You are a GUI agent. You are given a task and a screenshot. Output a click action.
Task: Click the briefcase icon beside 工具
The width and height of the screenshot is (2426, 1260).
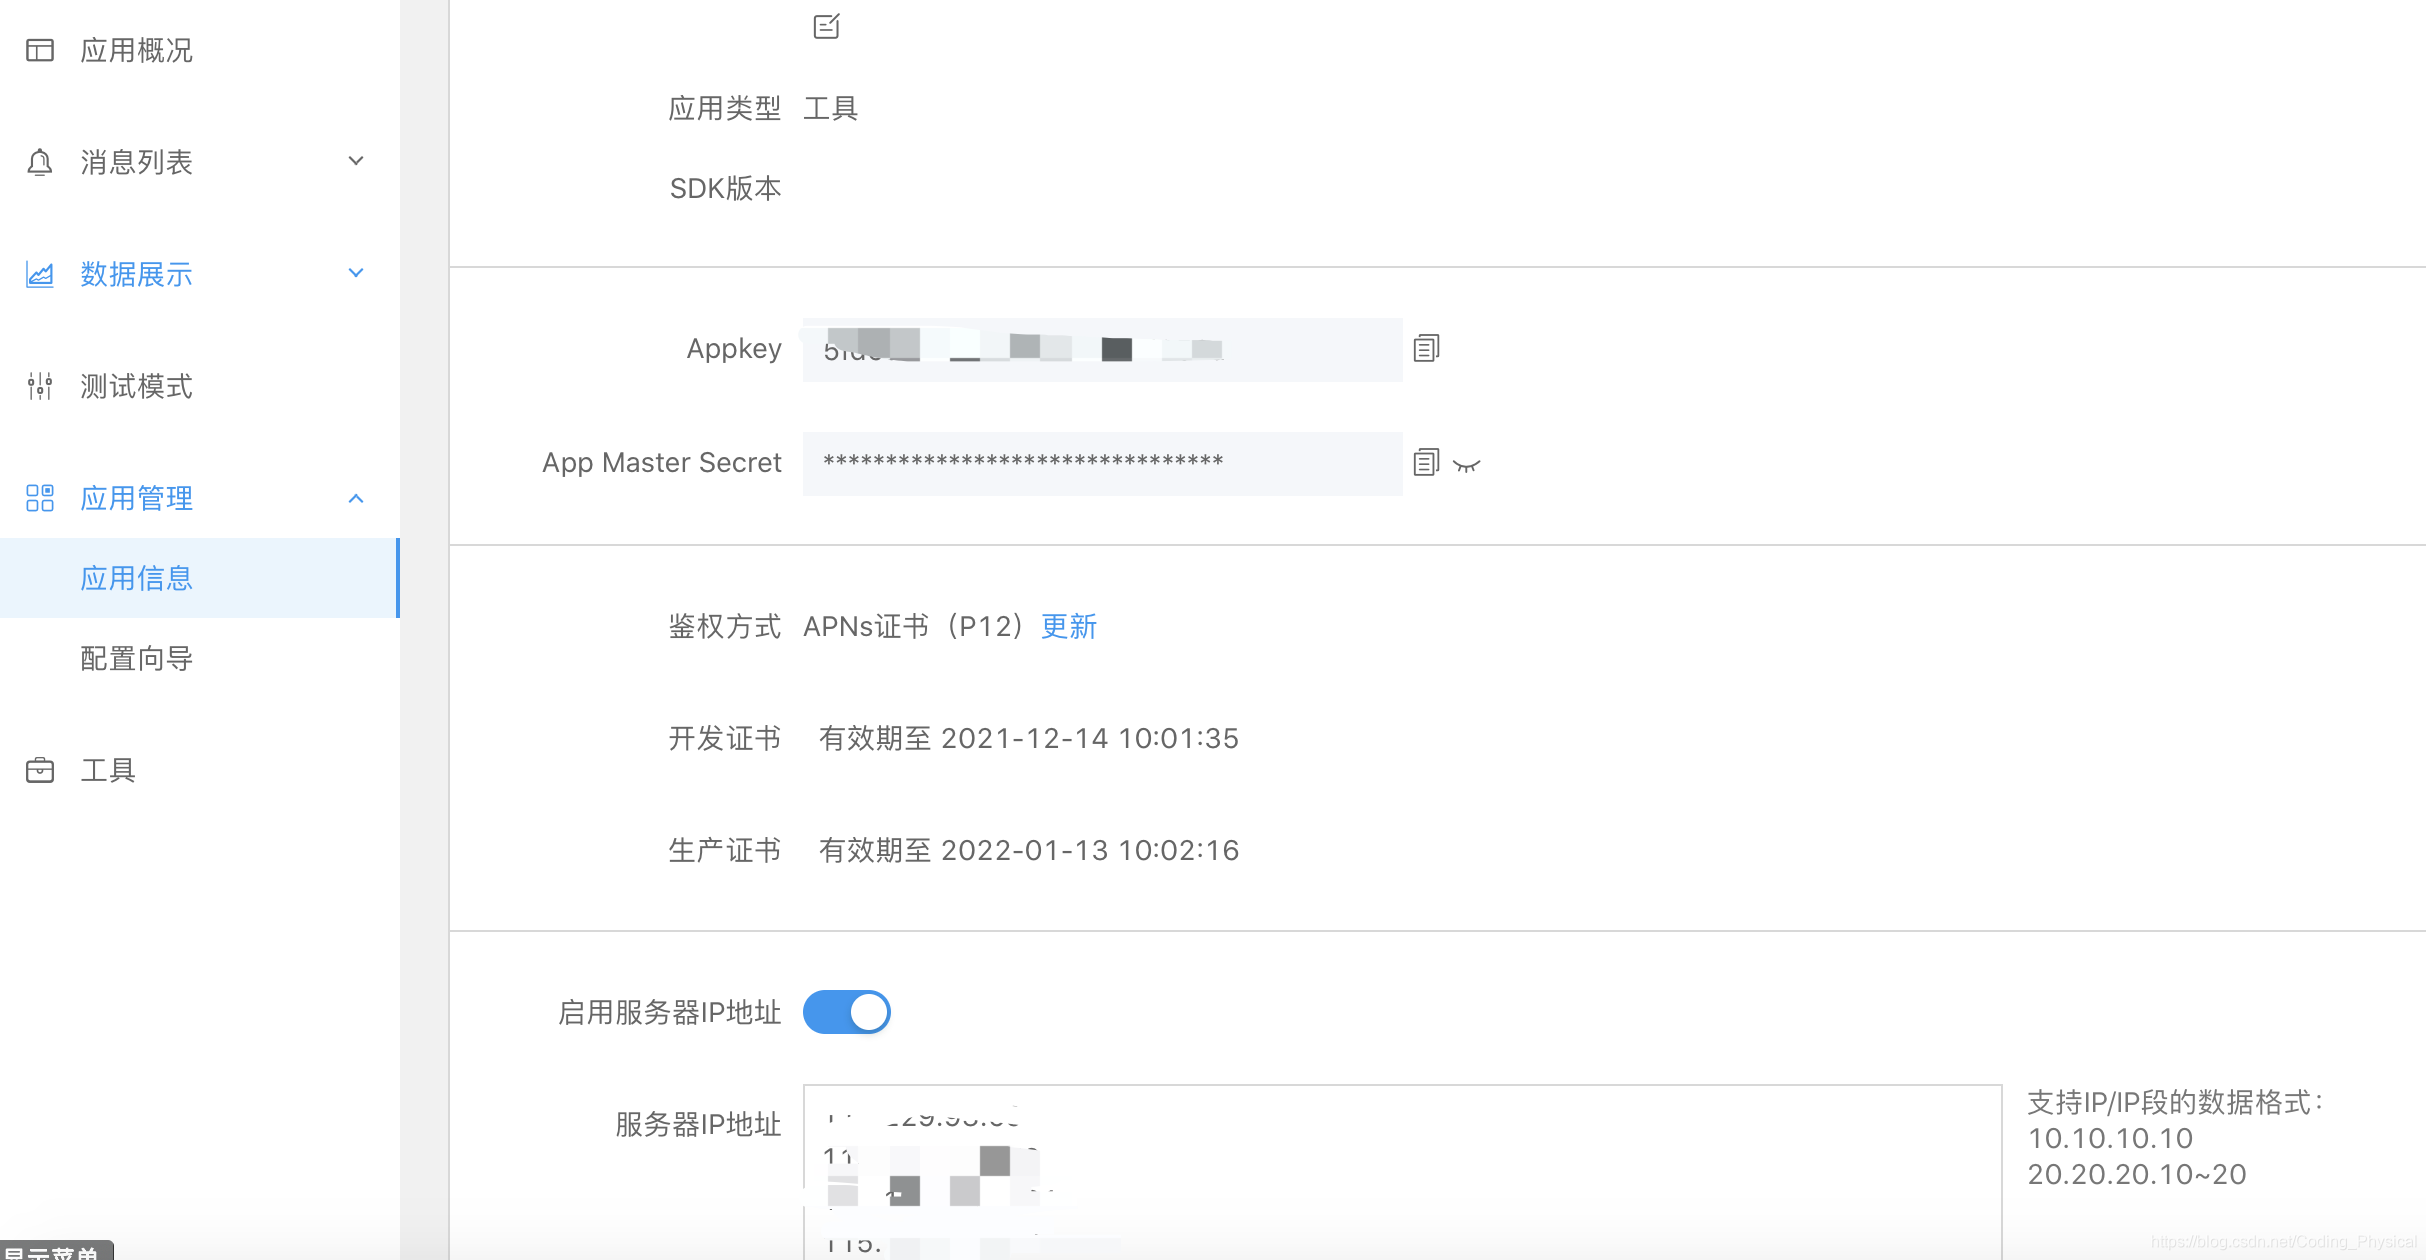point(40,770)
